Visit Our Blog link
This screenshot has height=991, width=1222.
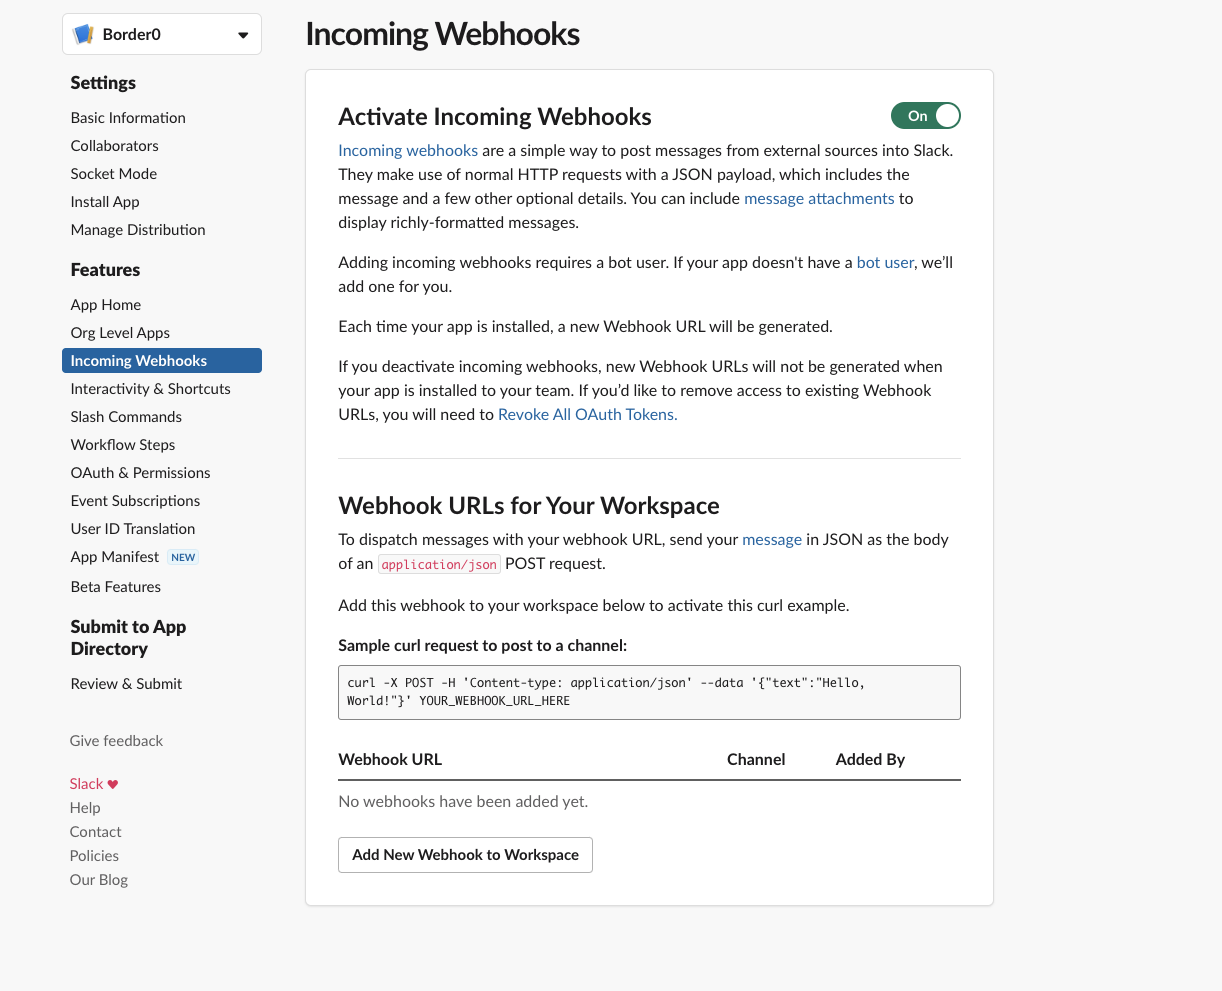(99, 880)
